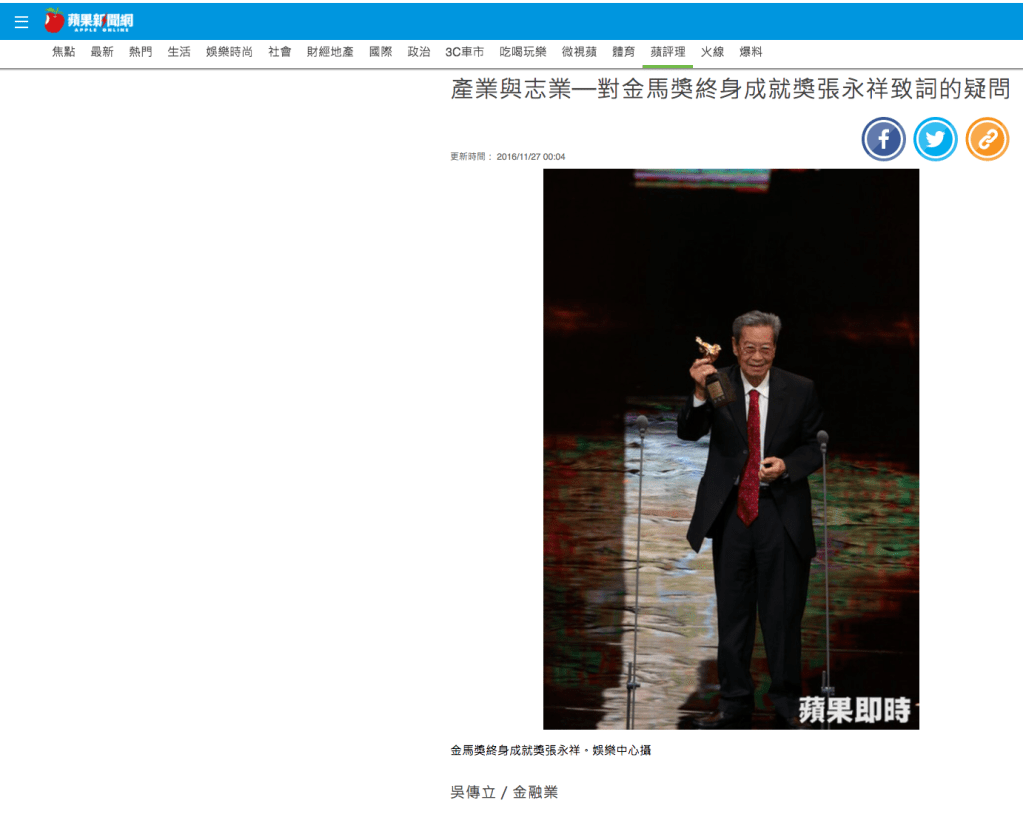Select the 國際 news tab
The width and height of the screenshot is (1023, 820).
[x=381, y=52]
